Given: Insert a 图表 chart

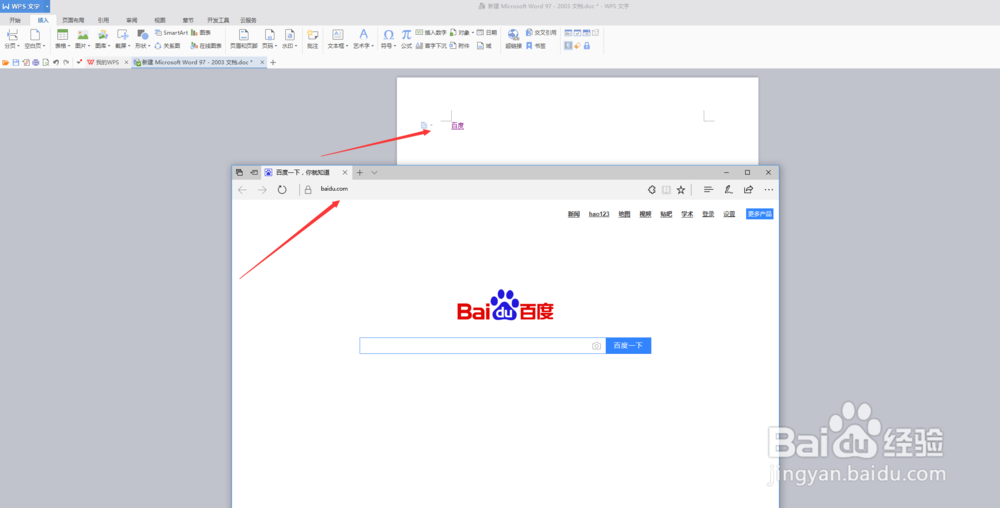Looking at the screenshot, I should [200, 32].
